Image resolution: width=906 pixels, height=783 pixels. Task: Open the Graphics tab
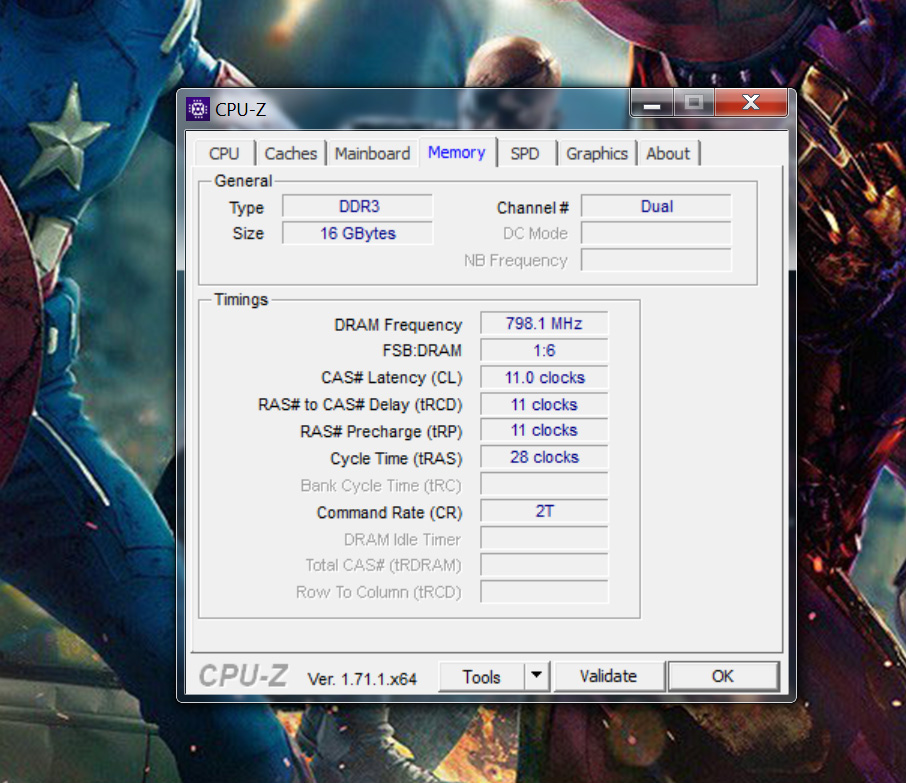pos(597,154)
